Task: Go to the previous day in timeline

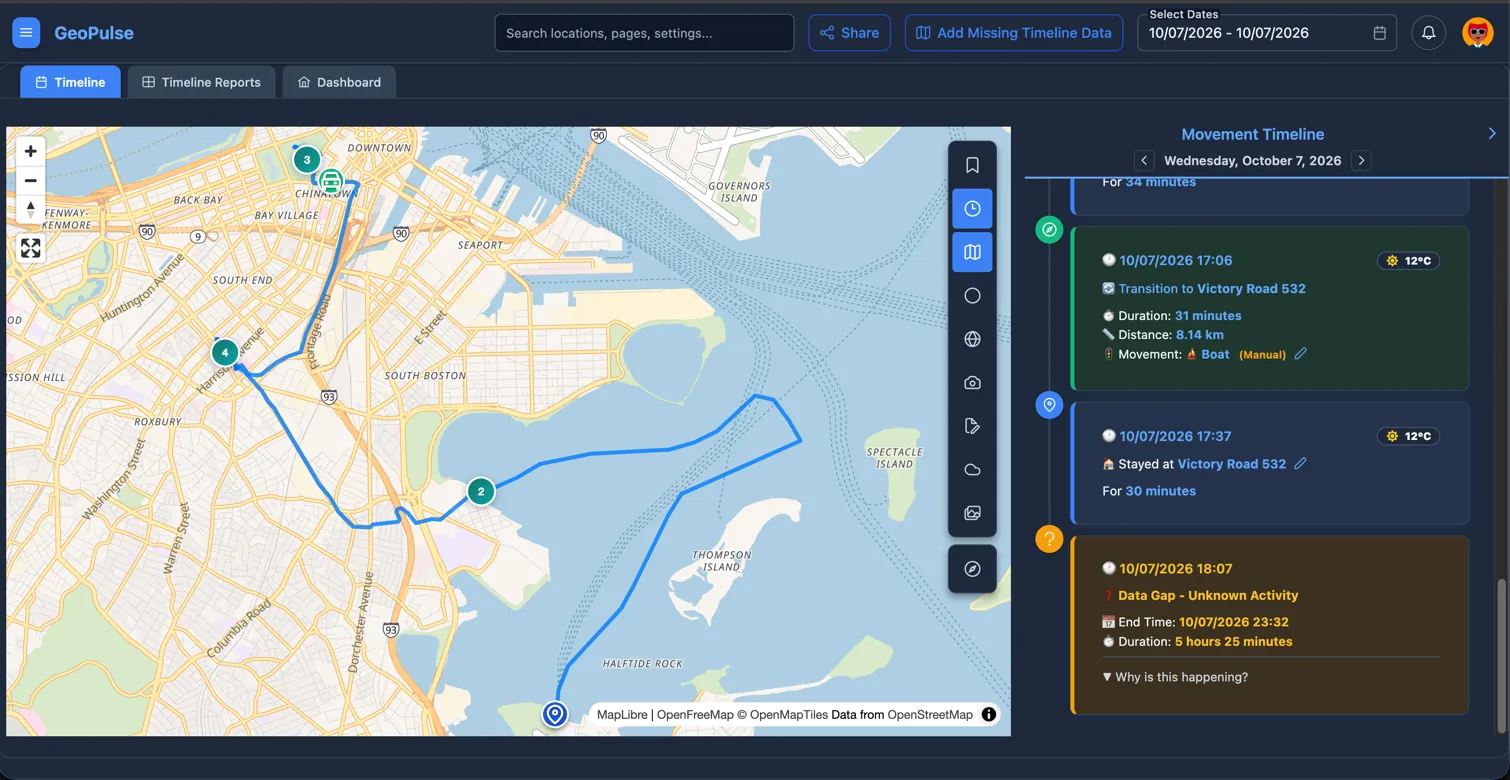Action: click(x=1144, y=160)
